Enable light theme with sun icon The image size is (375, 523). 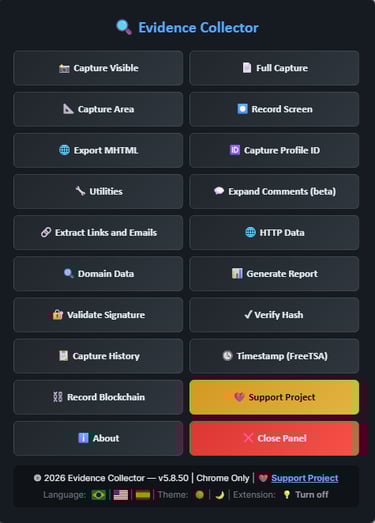[200, 495]
